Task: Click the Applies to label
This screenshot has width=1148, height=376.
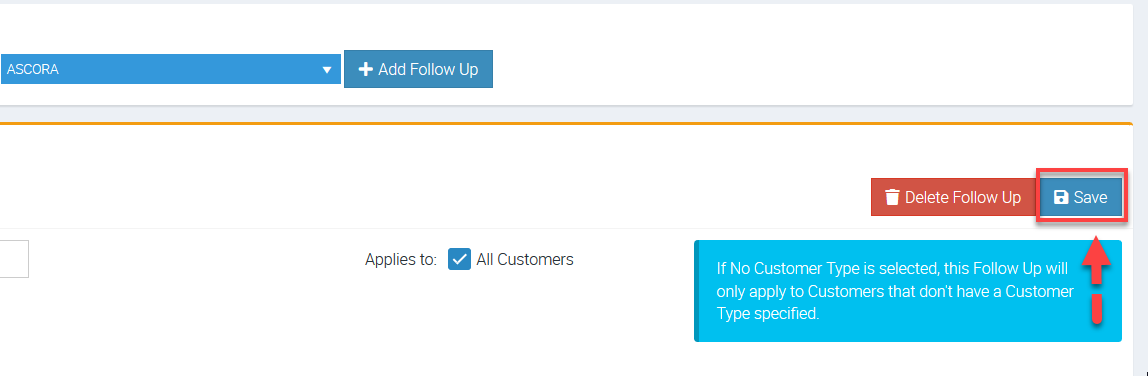Action: point(400,260)
